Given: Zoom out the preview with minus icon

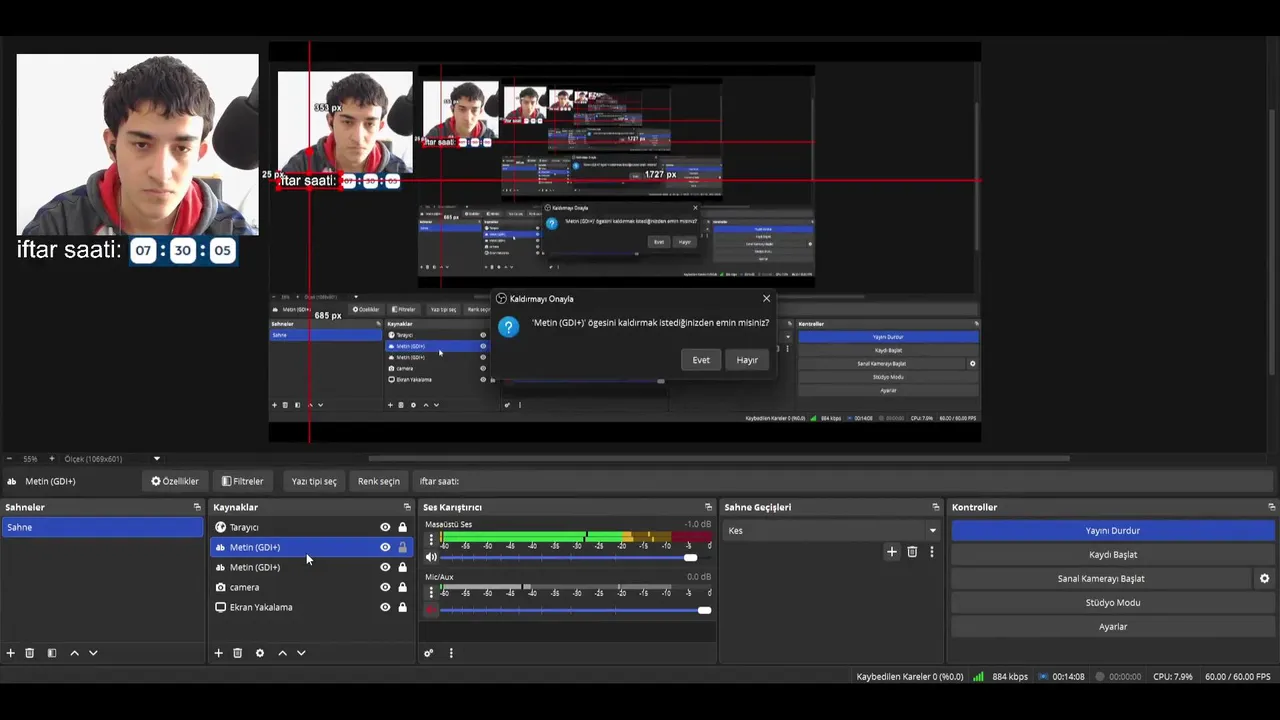Looking at the screenshot, I should tap(10, 459).
